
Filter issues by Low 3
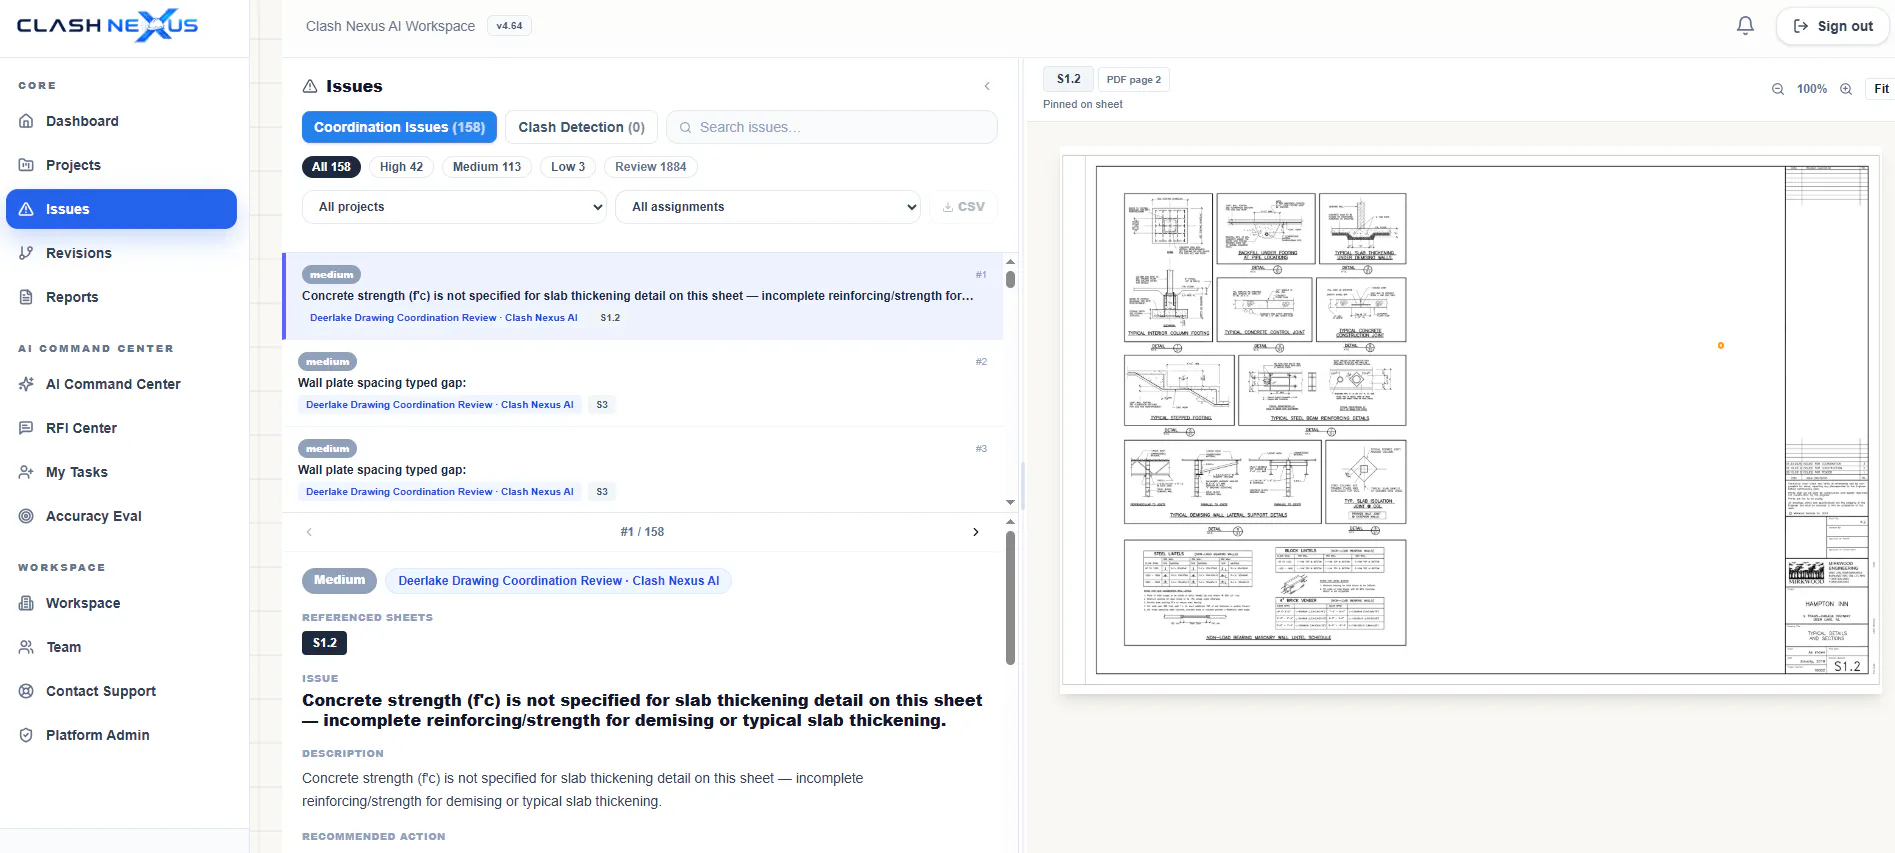tap(568, 167)
